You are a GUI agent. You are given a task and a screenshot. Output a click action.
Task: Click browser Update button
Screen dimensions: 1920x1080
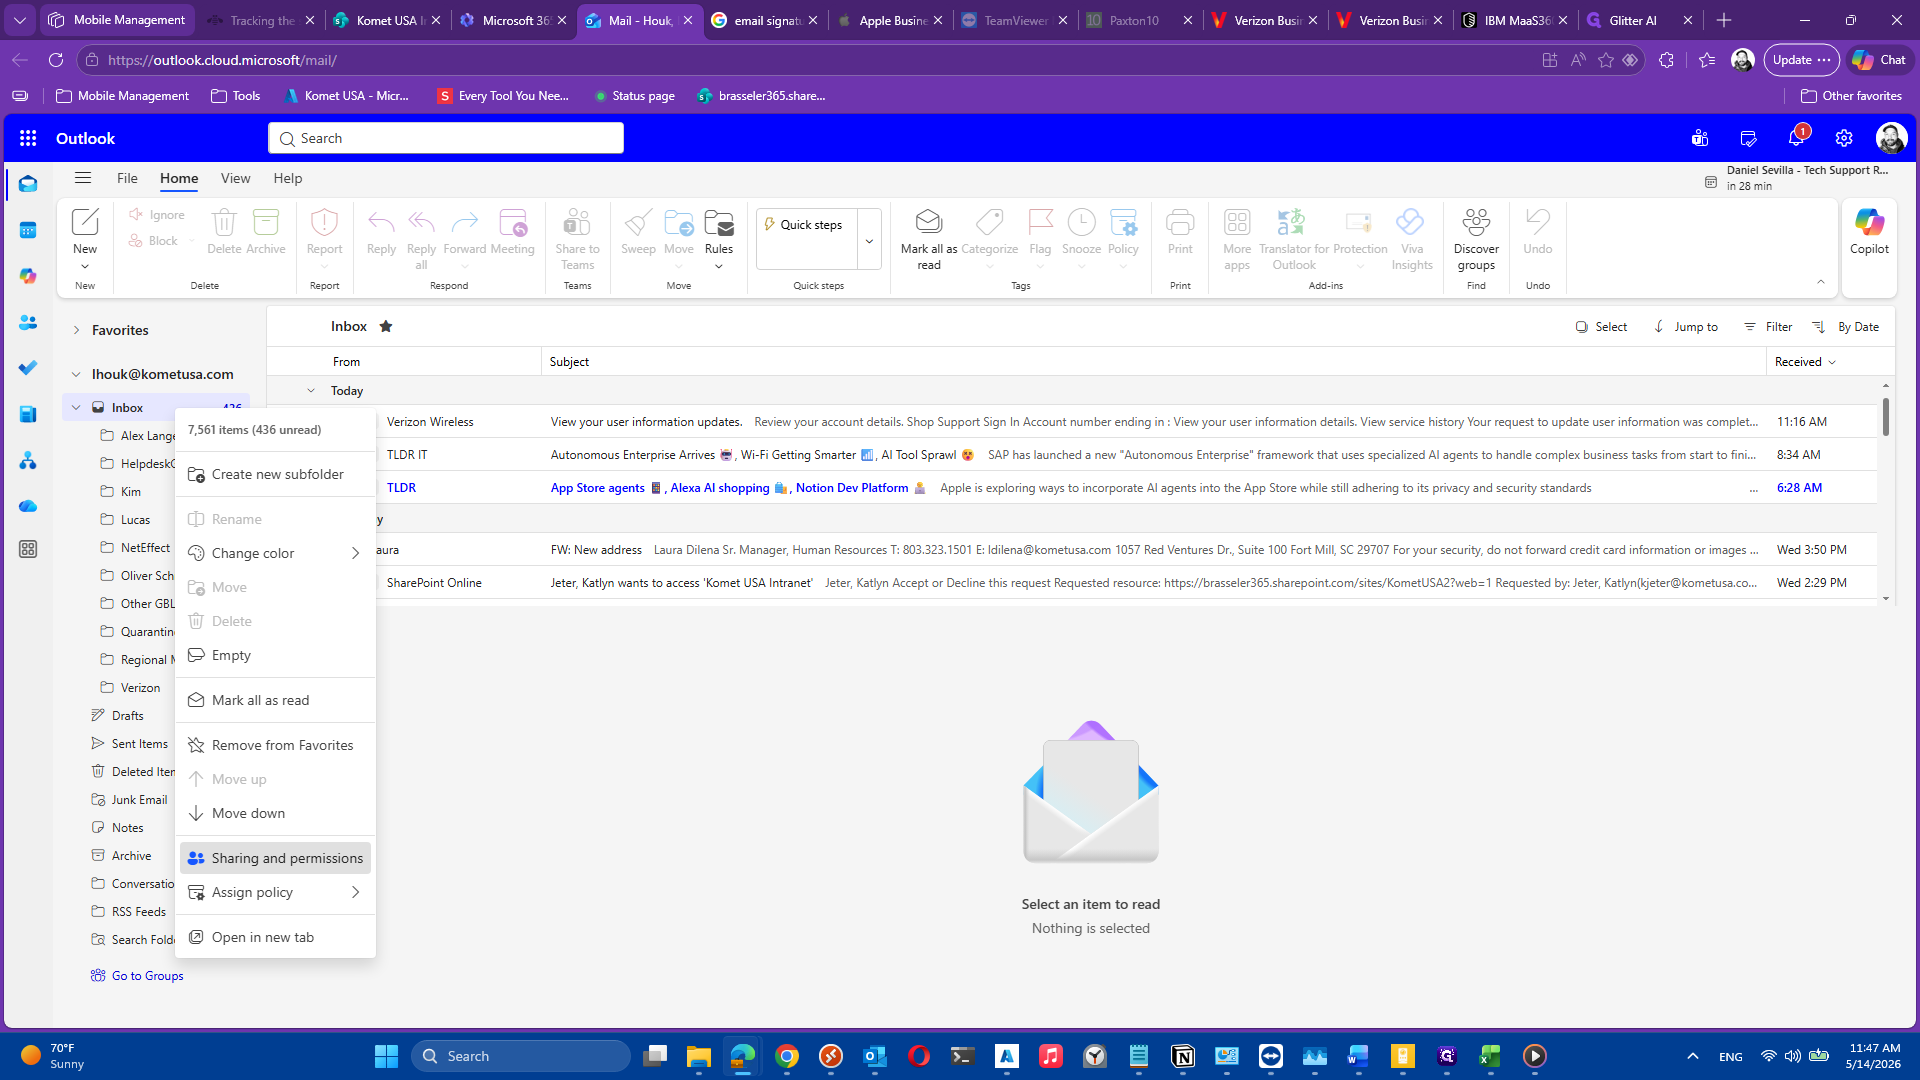1801,60
